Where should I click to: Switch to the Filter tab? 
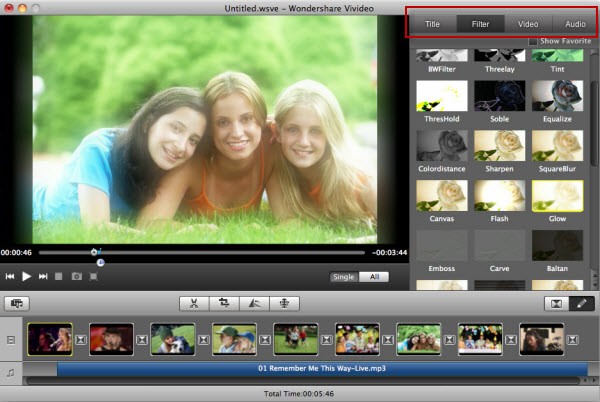pos(480,24)
